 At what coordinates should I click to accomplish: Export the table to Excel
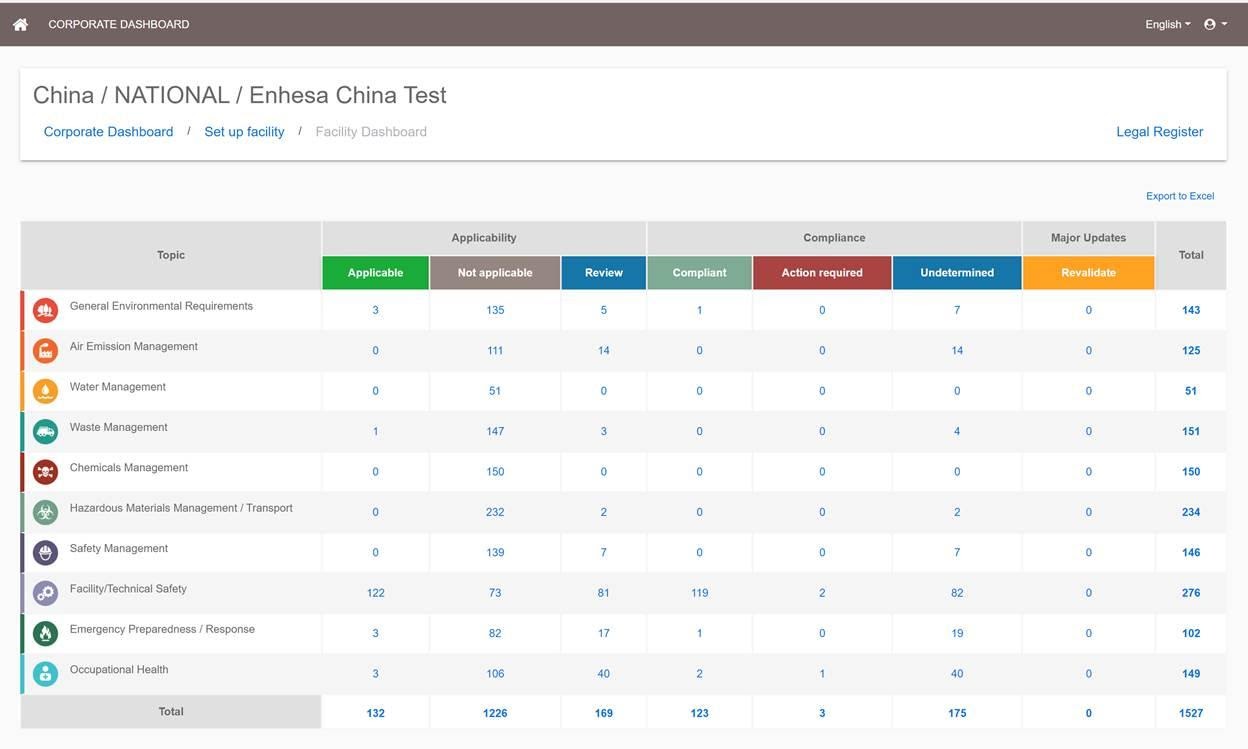[x=1180, y=196]
